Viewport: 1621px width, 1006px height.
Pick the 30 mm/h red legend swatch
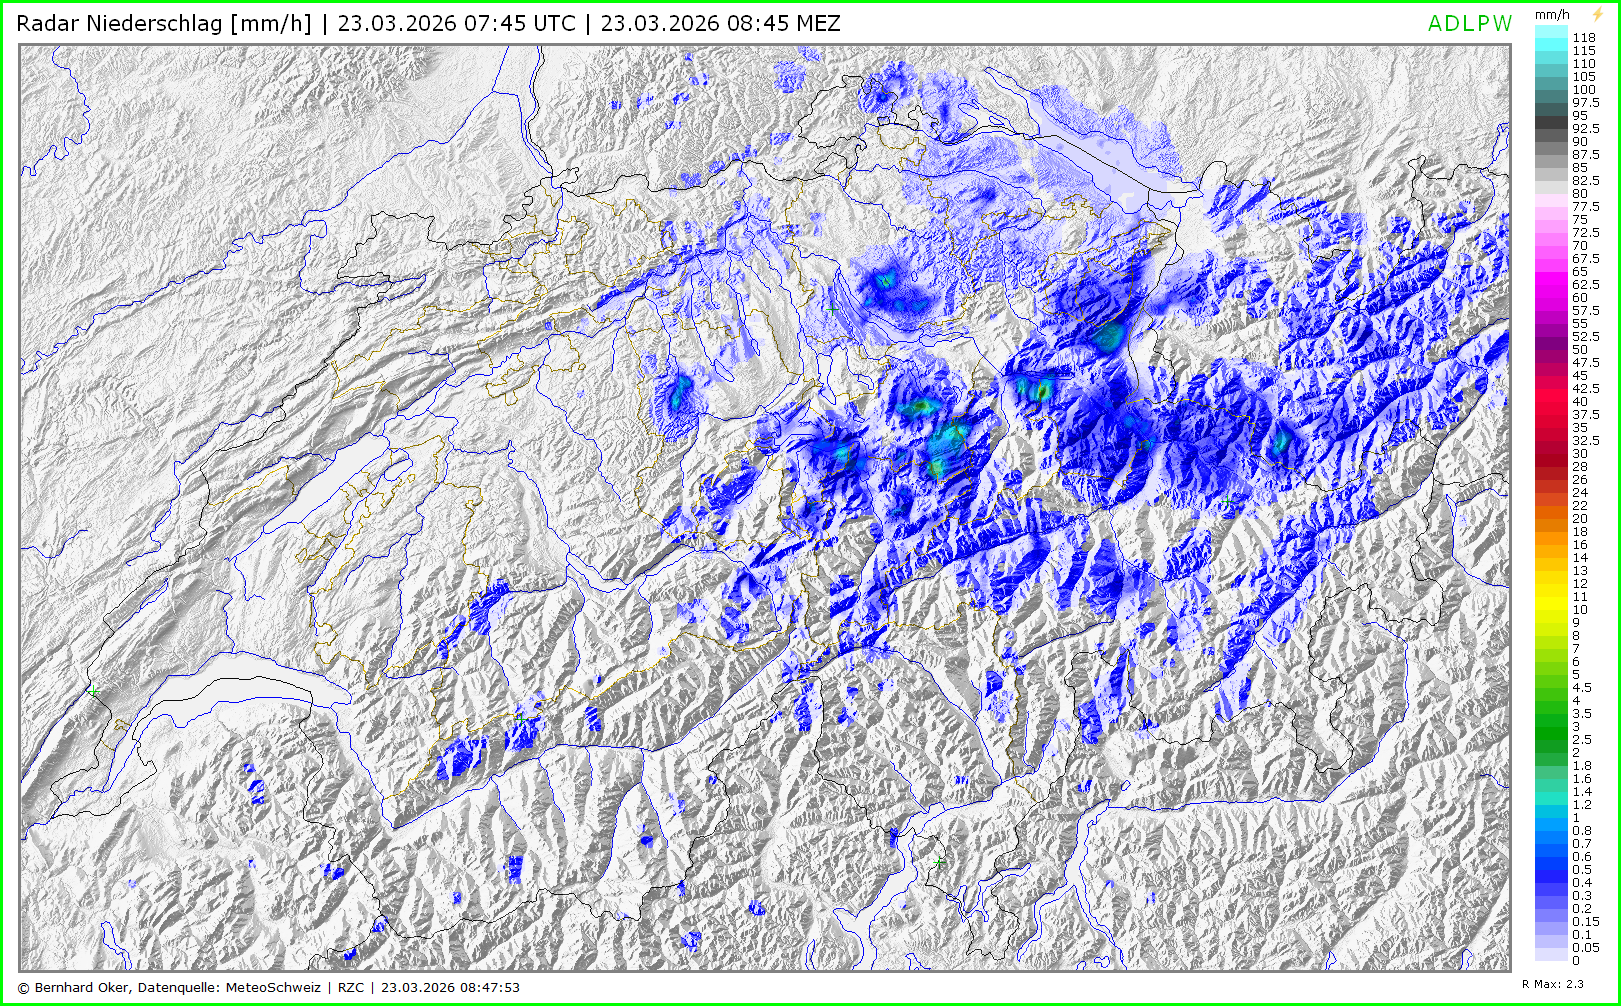1551,454
